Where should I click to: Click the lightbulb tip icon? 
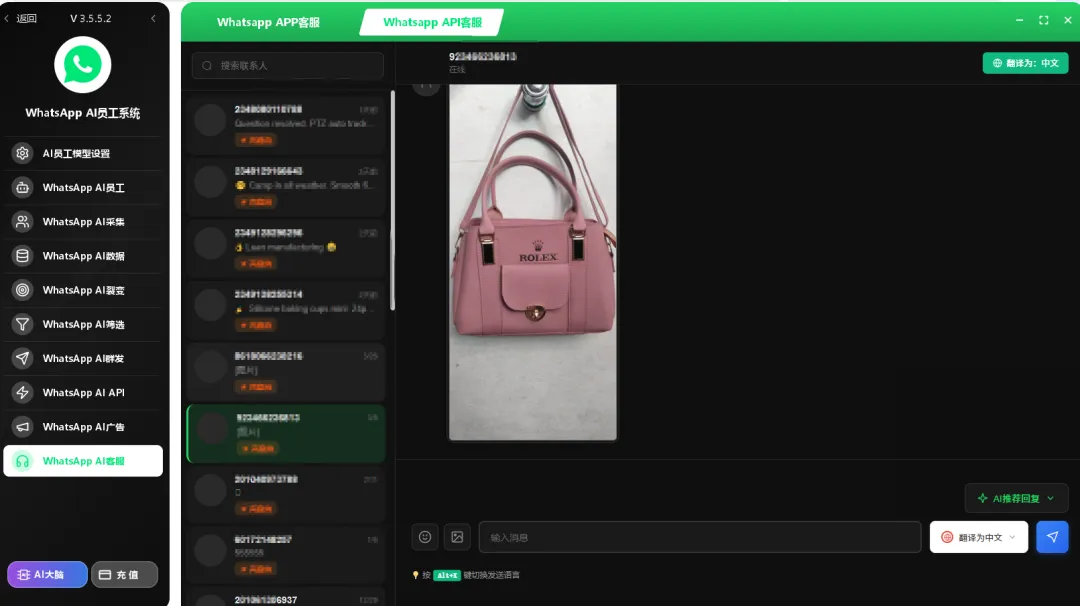click(x=415, y=575)
